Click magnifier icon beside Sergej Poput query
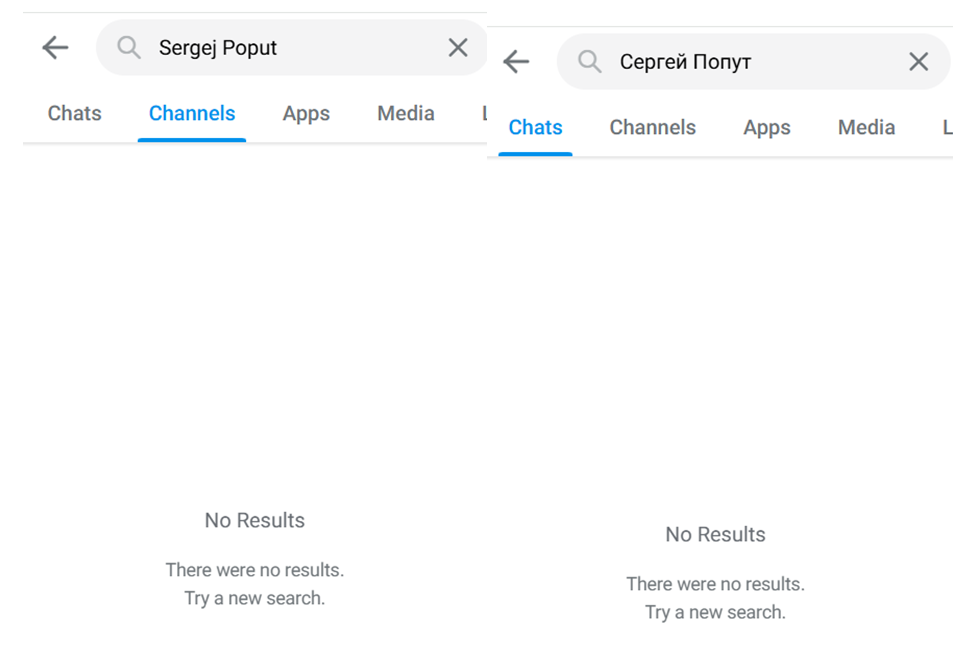This screenshot has height=653, width=953. click(x=128, y=47)
